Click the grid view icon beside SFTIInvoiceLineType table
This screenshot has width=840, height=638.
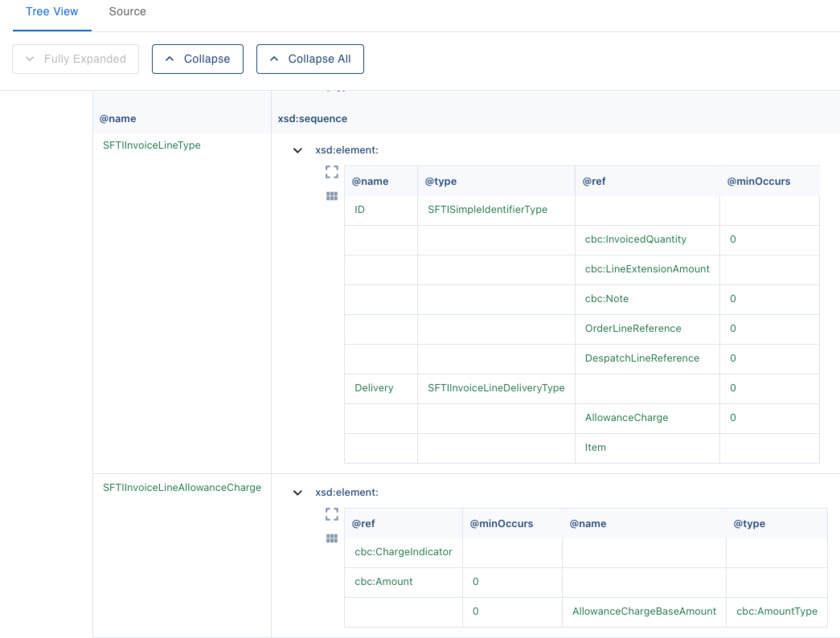pos(332,196)
